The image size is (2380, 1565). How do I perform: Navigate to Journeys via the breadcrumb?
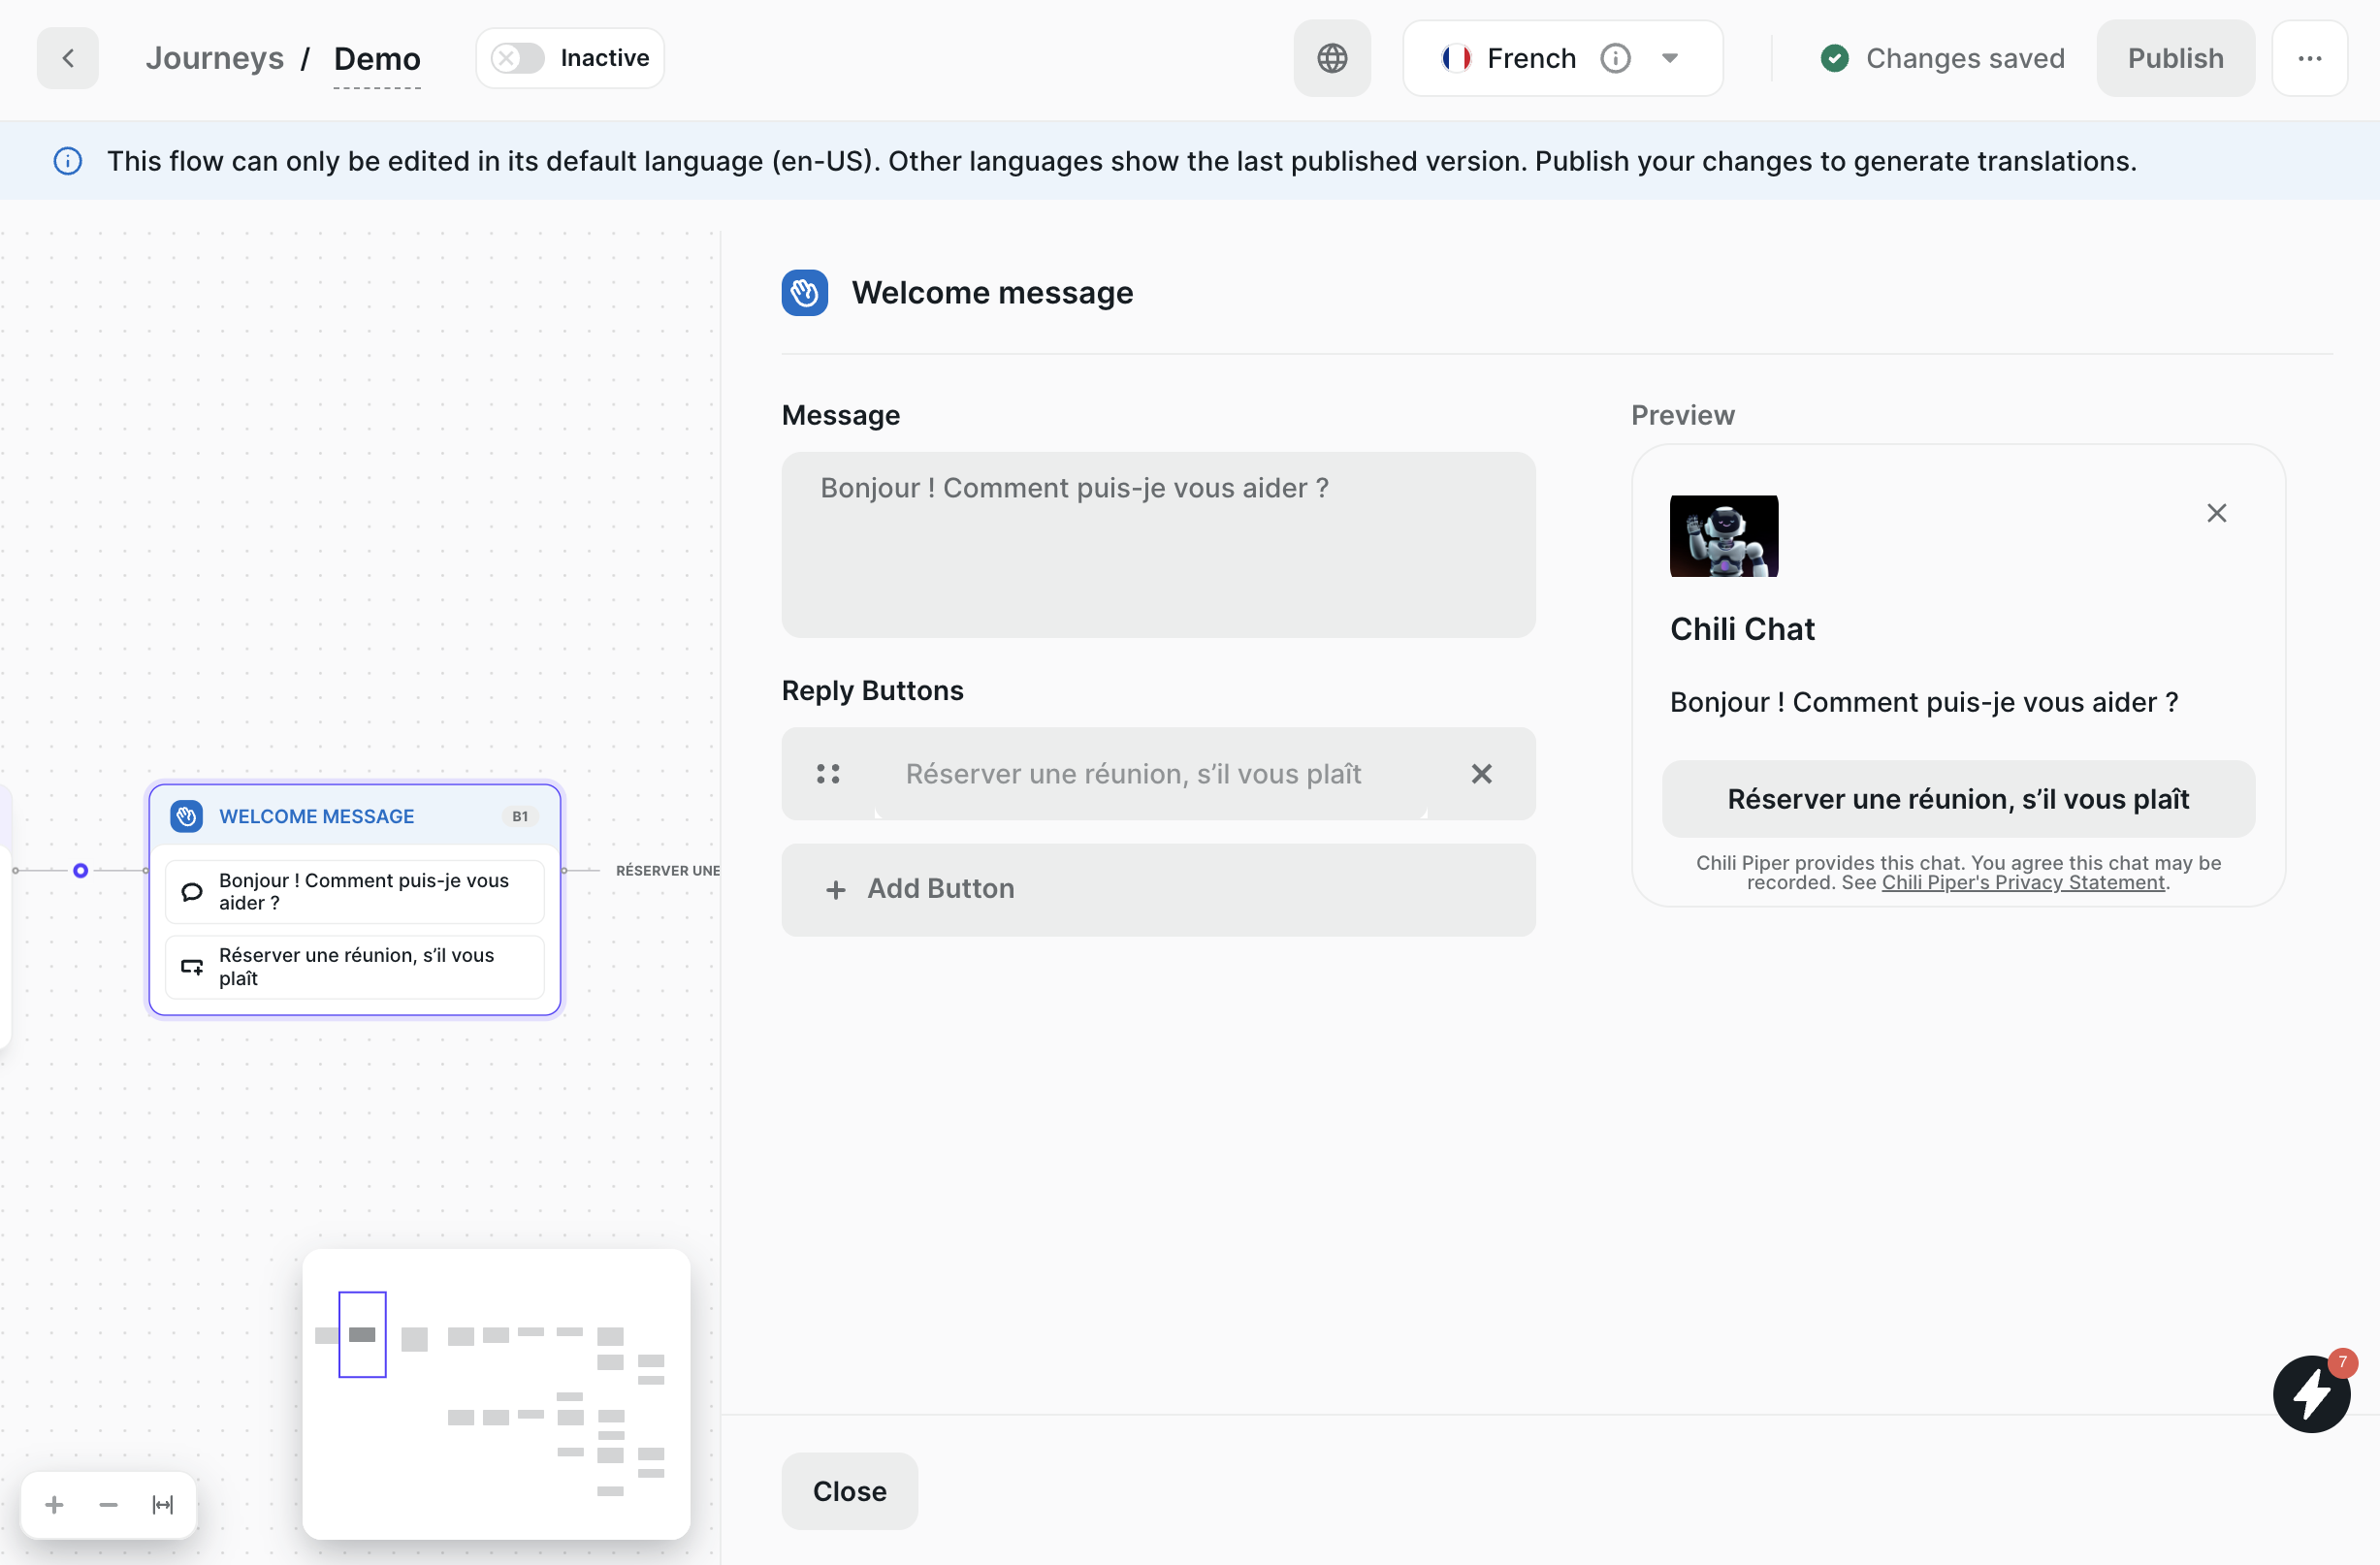[214, 57]
